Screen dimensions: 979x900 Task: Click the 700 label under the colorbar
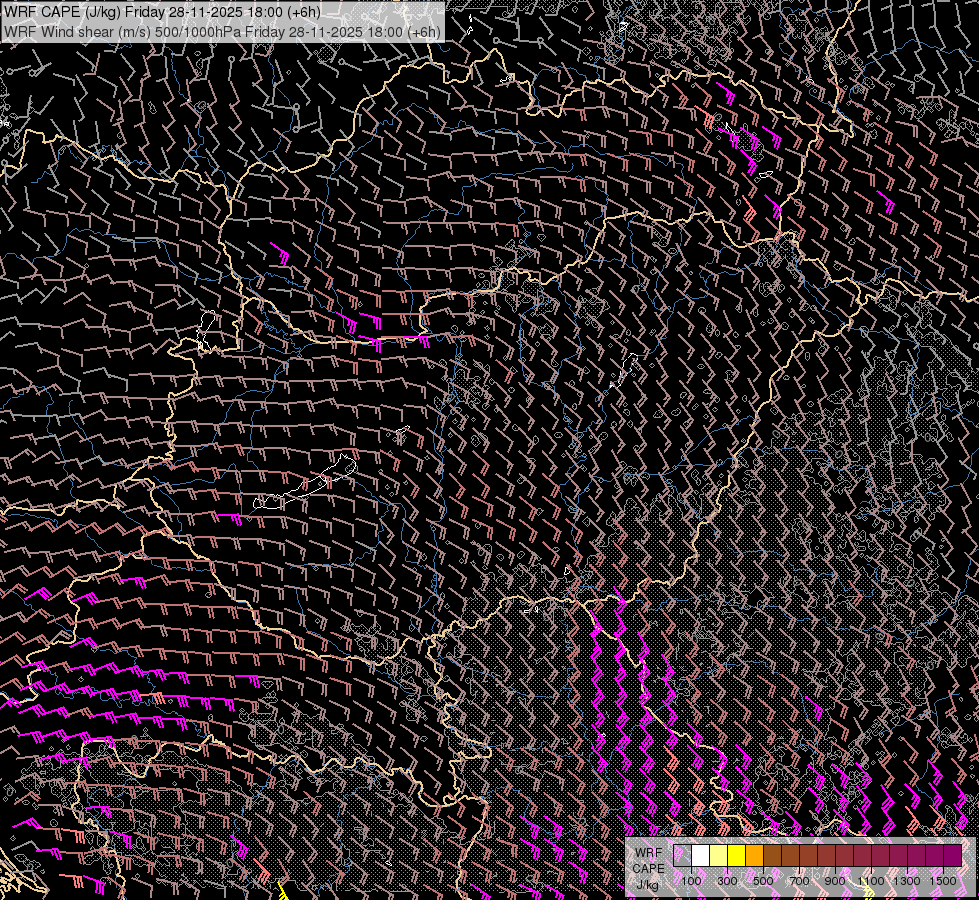click(x=799, y=881)
